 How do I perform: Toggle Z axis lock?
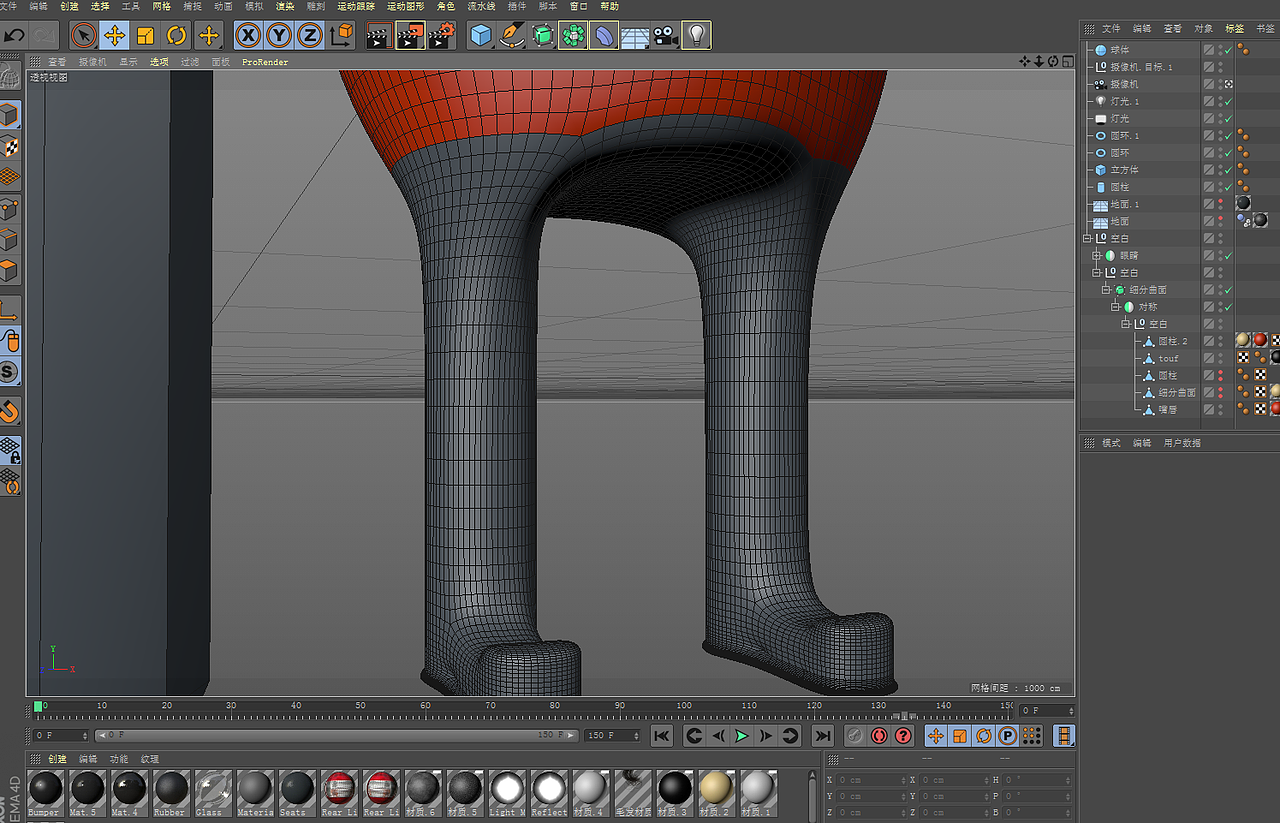(x=310, y=36)
